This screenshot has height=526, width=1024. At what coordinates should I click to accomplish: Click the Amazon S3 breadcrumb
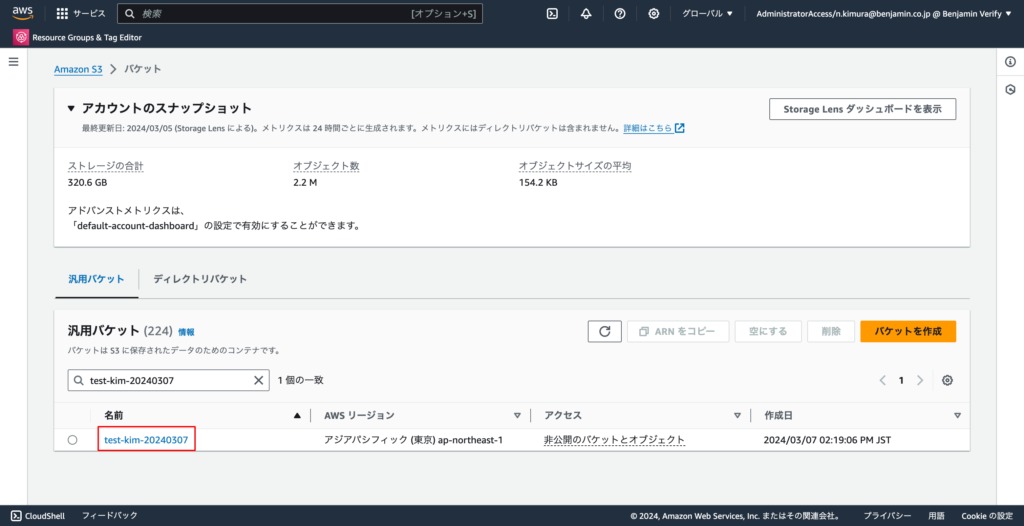click(78, 69)
